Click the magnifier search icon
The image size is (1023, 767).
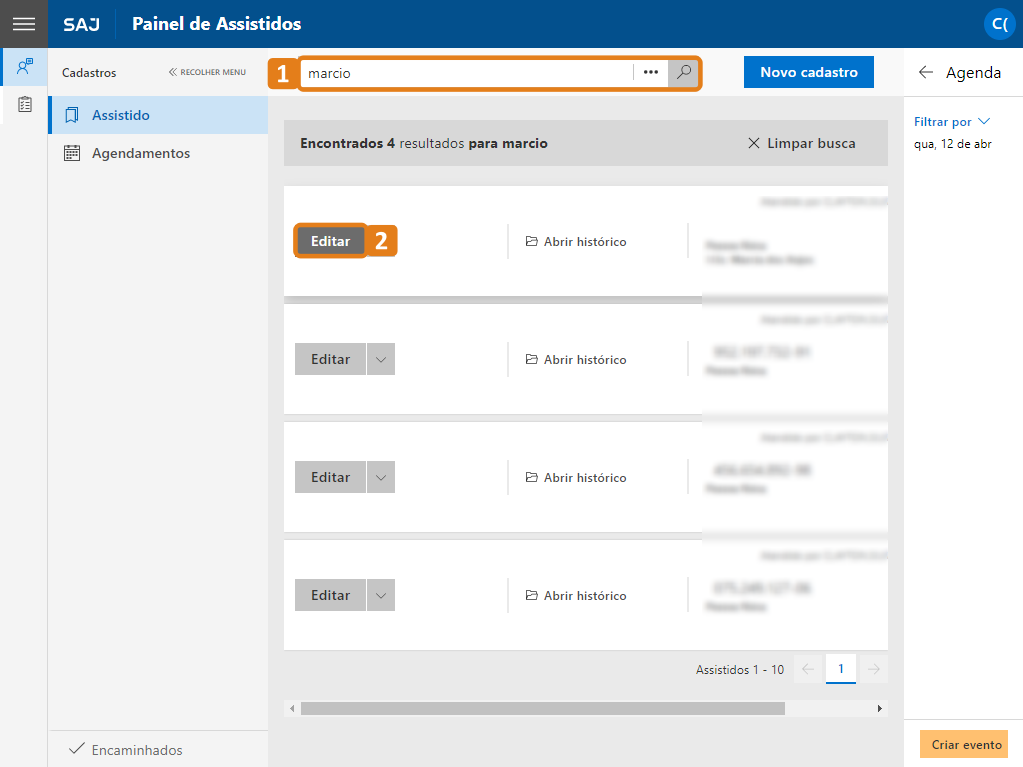(683, 72)
